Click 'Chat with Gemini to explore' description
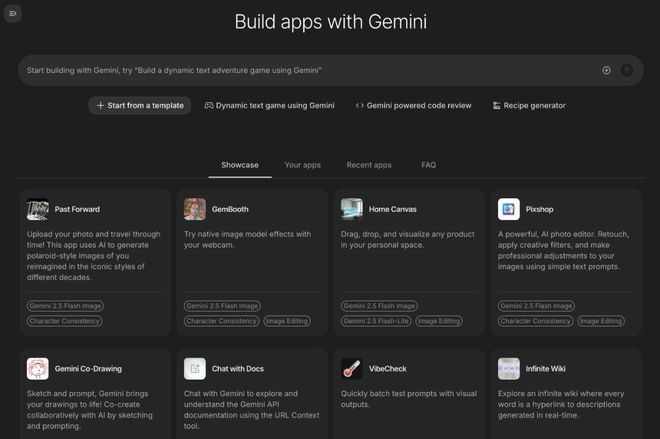Viewport: 660px width, 439px height. (251, 410)
